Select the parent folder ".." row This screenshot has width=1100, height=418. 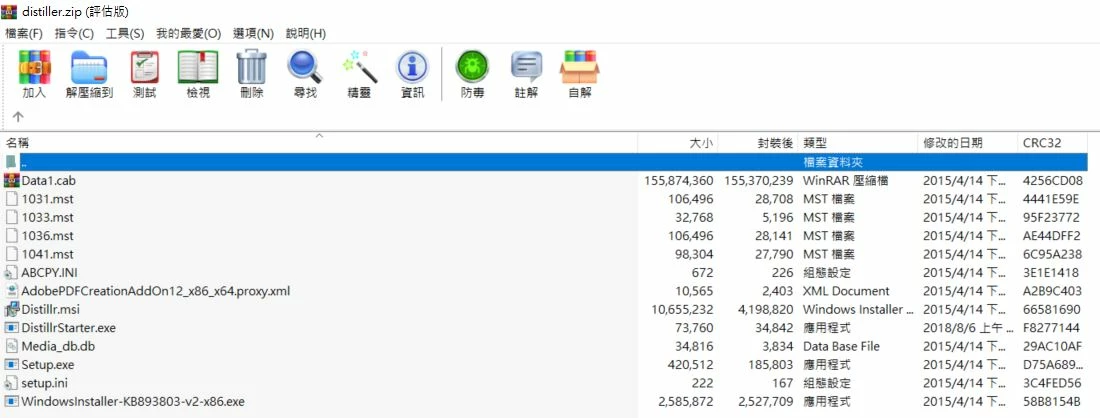(544, 162)
